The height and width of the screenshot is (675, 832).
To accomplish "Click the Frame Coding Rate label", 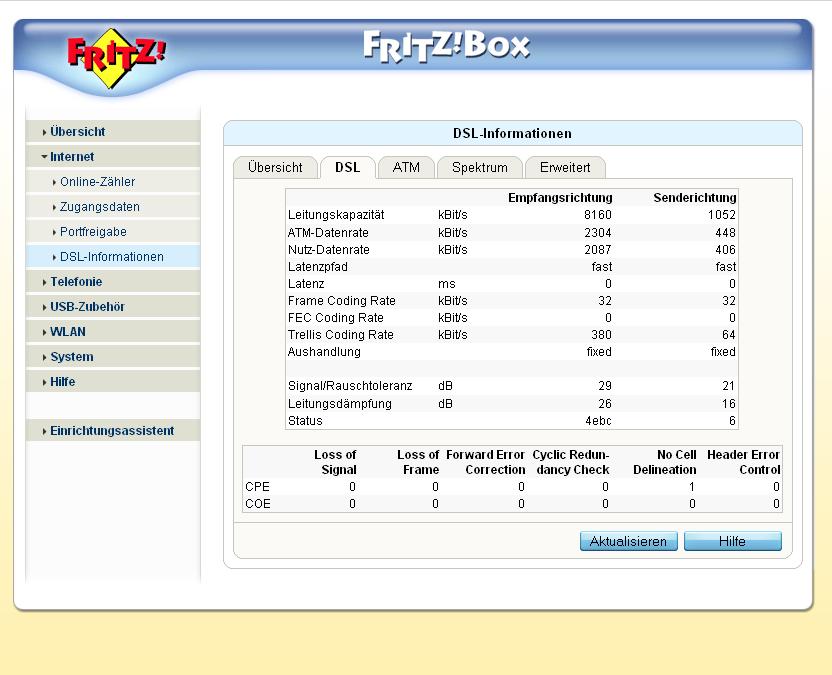I will [x=342, y=300].
